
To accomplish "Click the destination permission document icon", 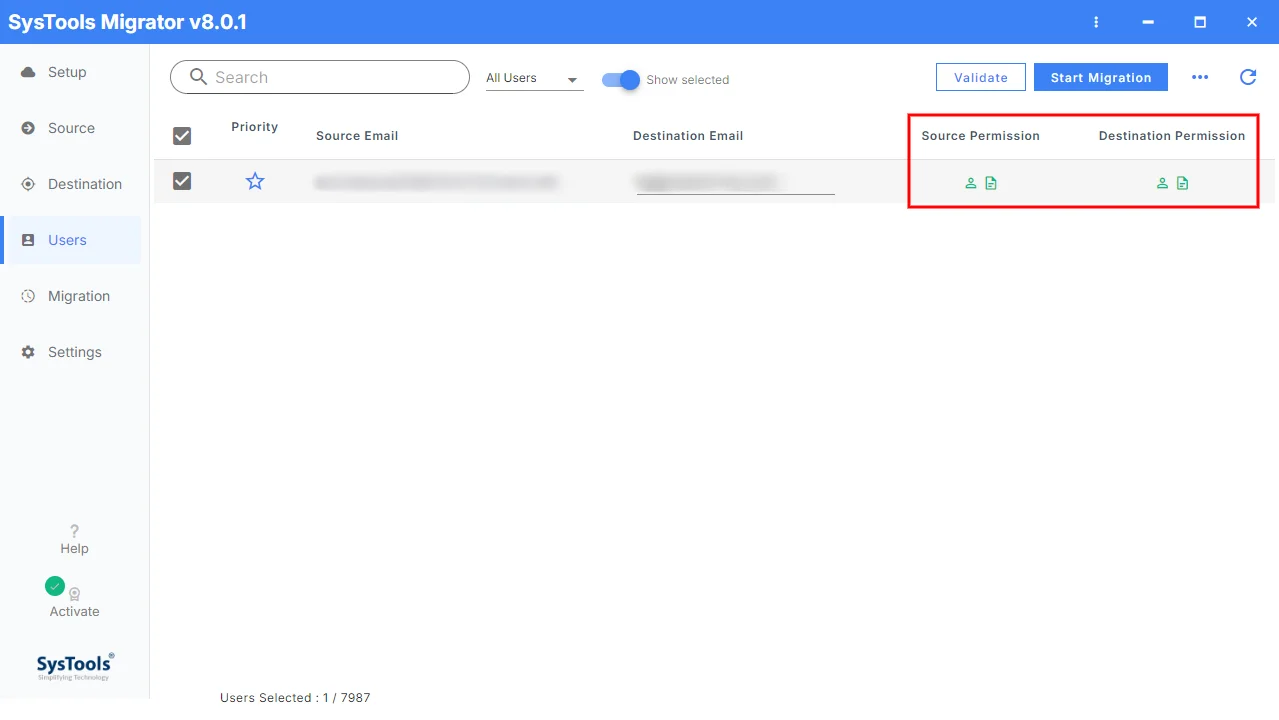I will tap(1183, 183).
